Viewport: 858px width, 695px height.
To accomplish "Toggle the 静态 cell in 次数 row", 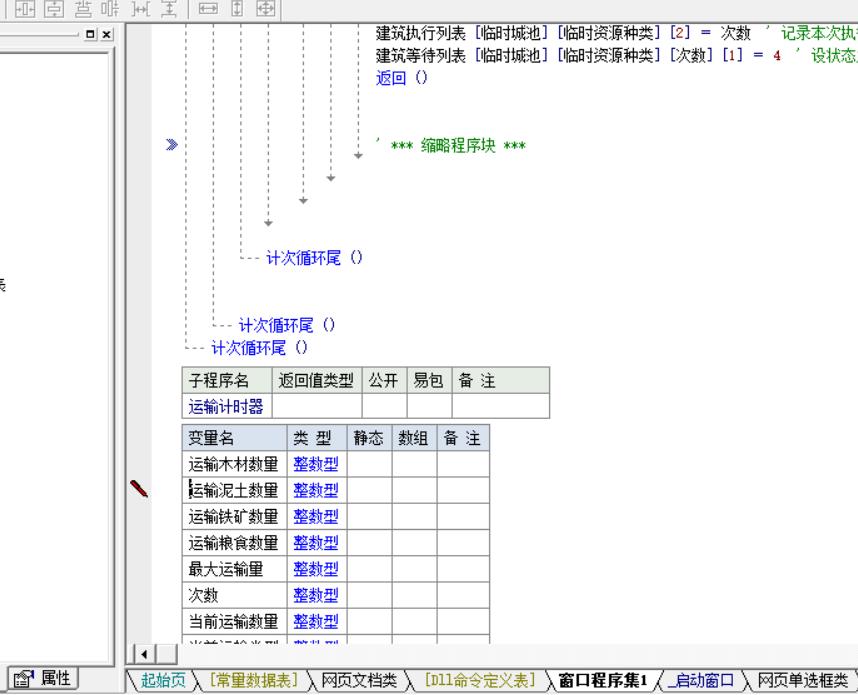I will click(369, 595).
